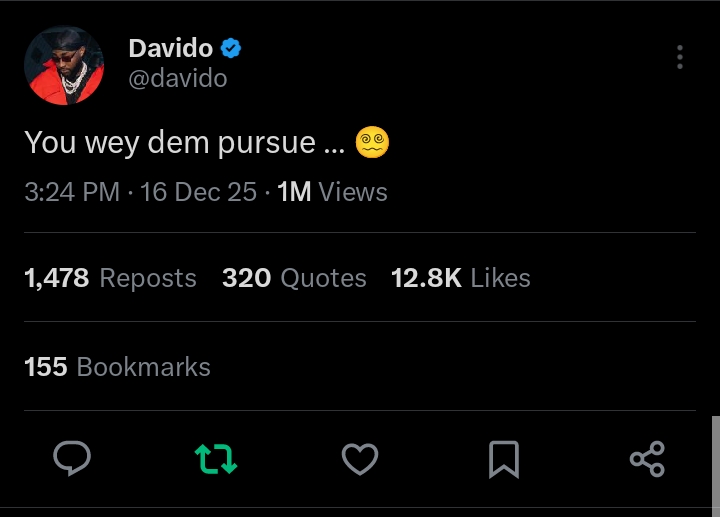Open the @davido handle link

[177, 78]
